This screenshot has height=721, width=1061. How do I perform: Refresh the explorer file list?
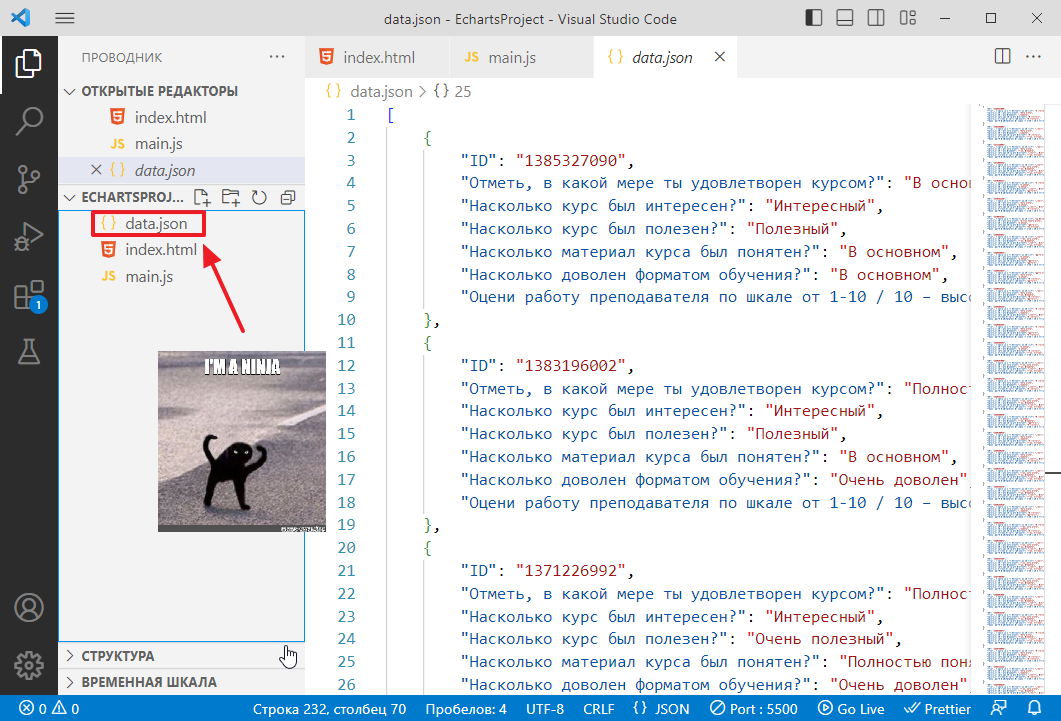click(259, 197)
